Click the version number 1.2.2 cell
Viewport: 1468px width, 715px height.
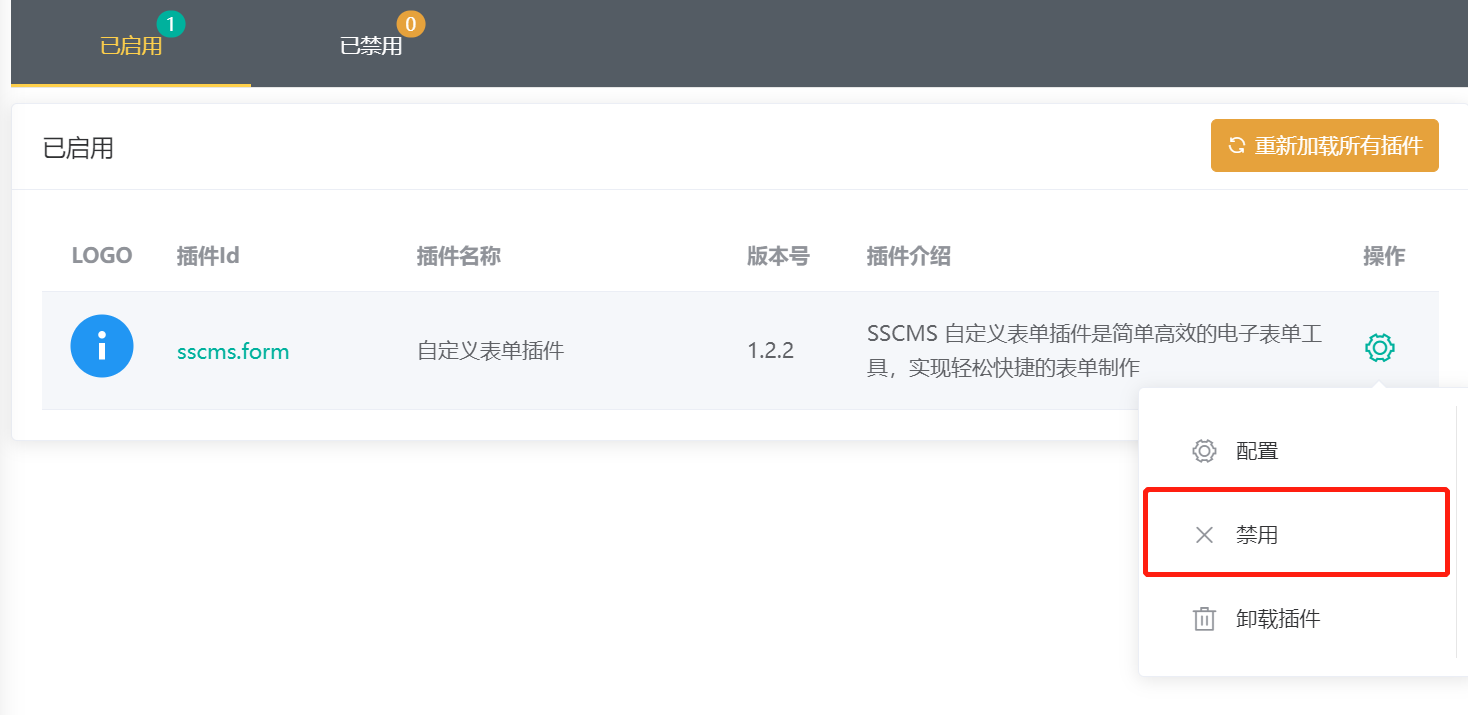pos(770,351)
